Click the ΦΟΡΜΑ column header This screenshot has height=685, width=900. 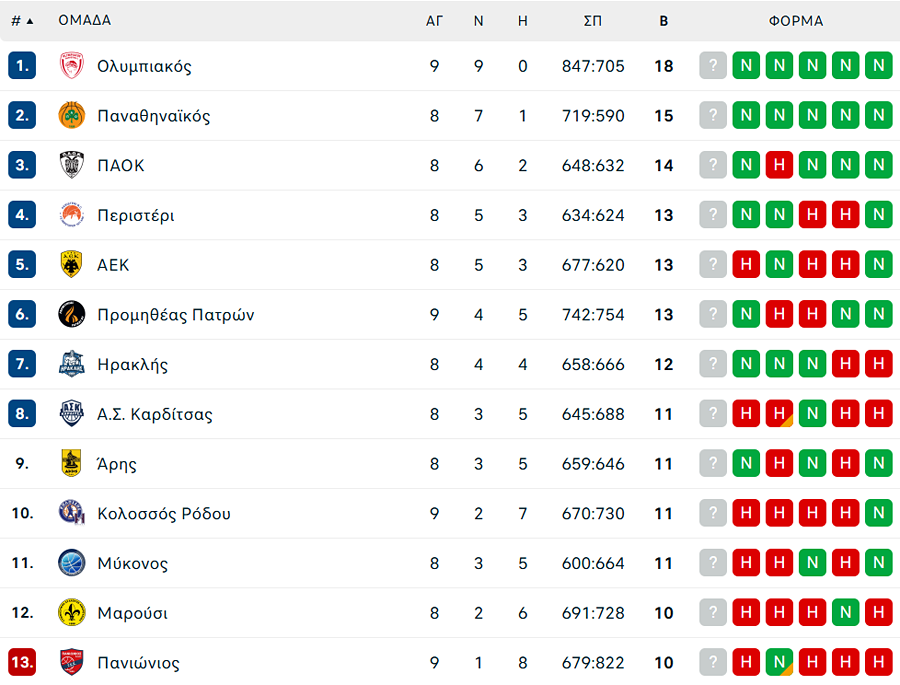pos(796,20)
